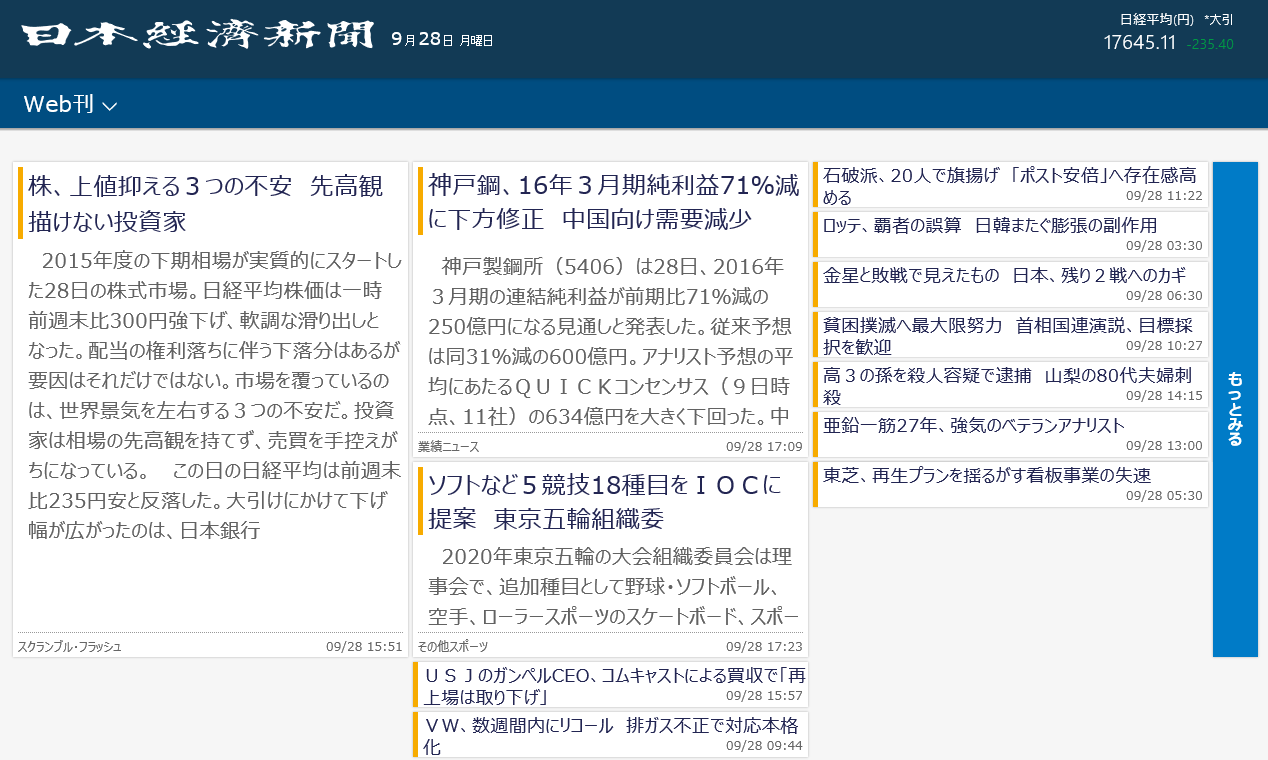The width and height of the screenshot is (1268, 760).
Task: Click the timestamp 09/28 15:51
Action: (364, 646)
